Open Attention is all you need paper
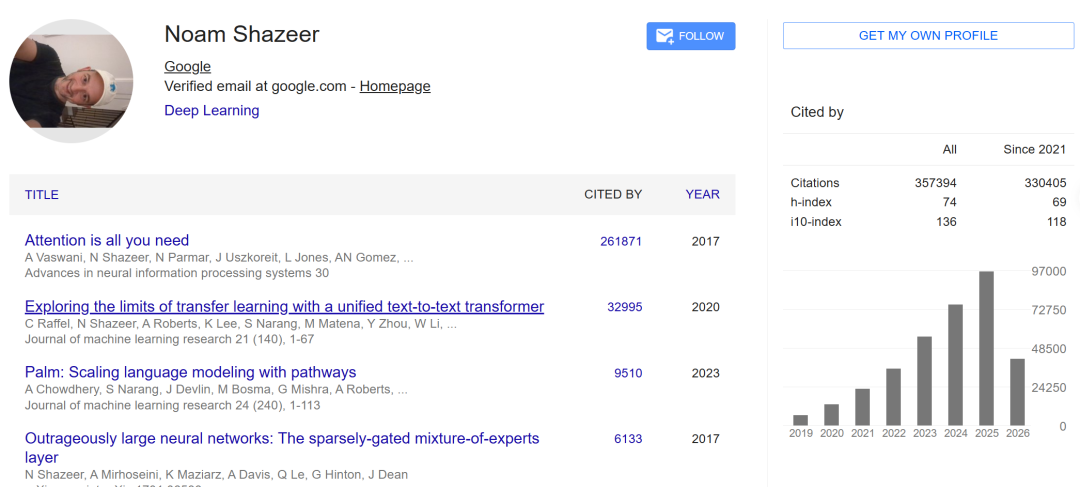This screenshot has width=1080, height=487. [107, 240]
